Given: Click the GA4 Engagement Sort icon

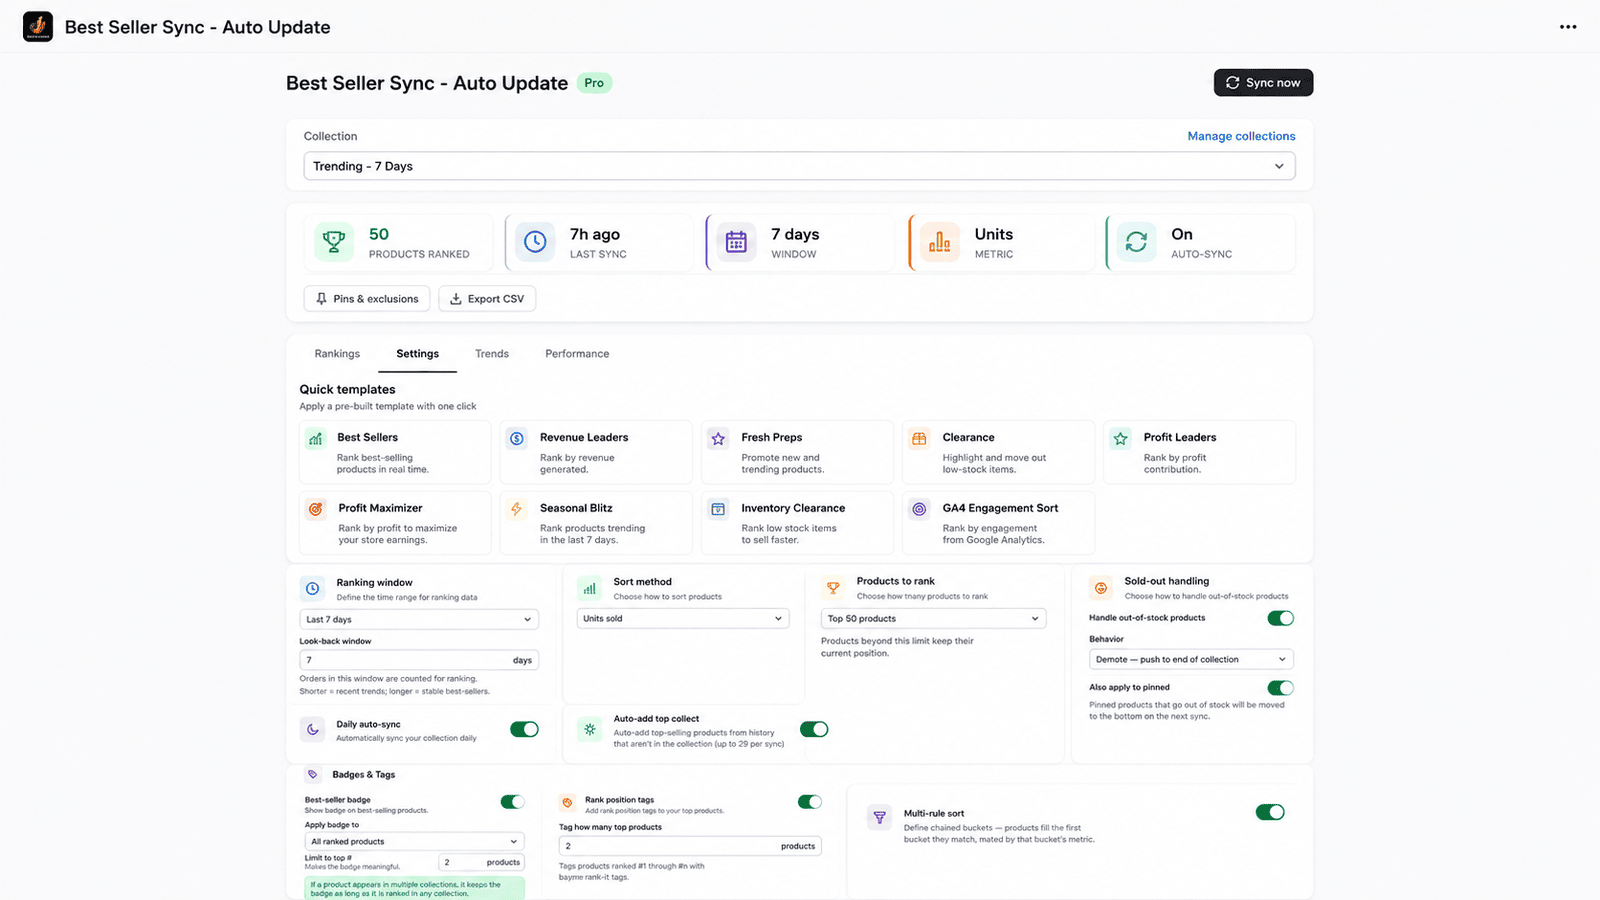Looking at the screenshot, I should (919, 509).
